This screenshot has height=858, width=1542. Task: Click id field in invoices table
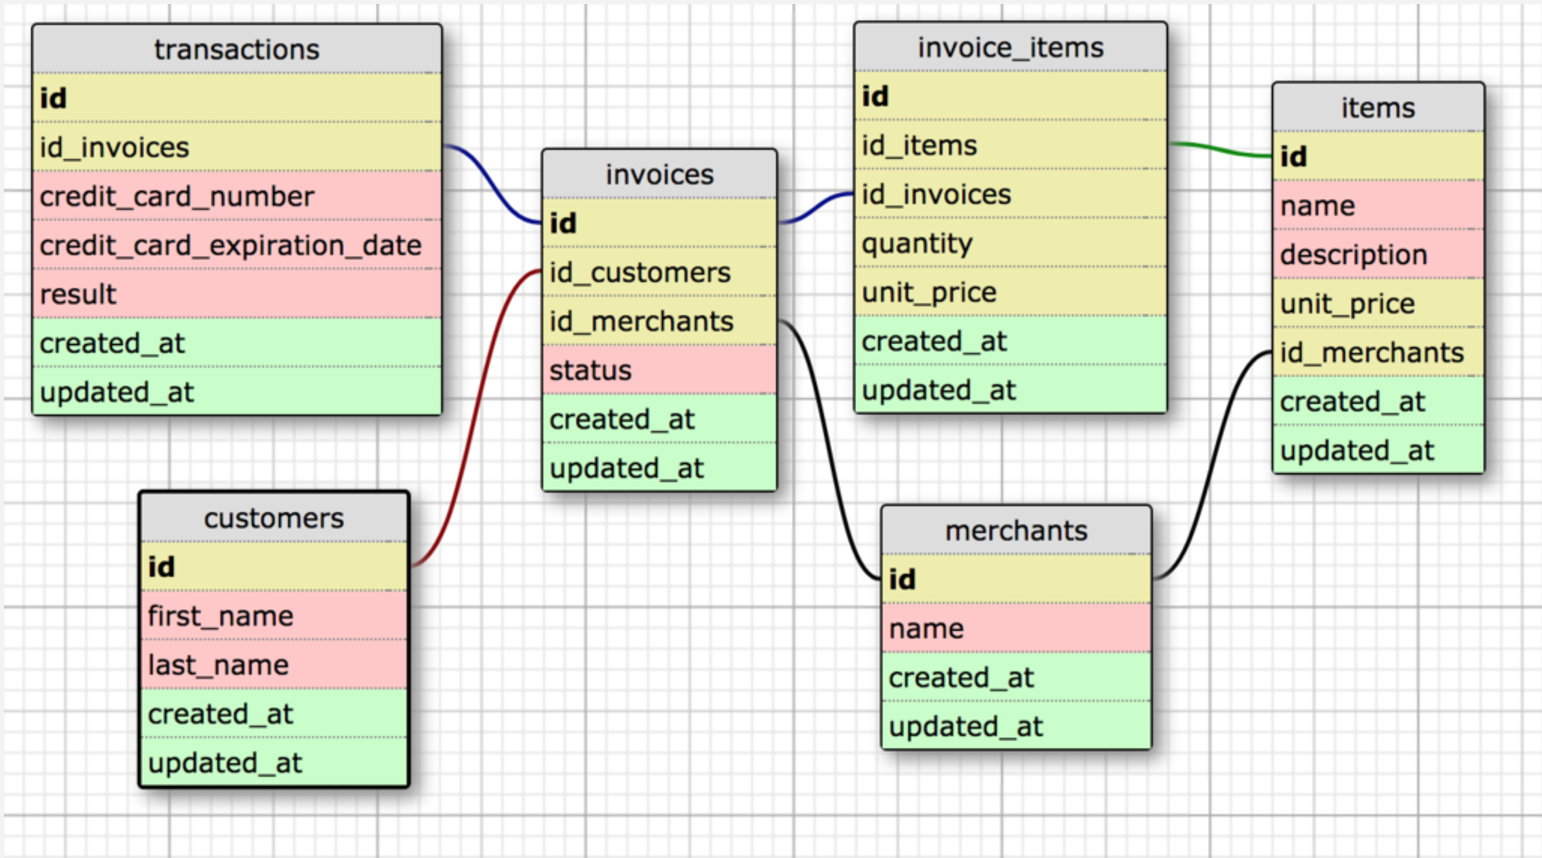[x=659, y=223]
